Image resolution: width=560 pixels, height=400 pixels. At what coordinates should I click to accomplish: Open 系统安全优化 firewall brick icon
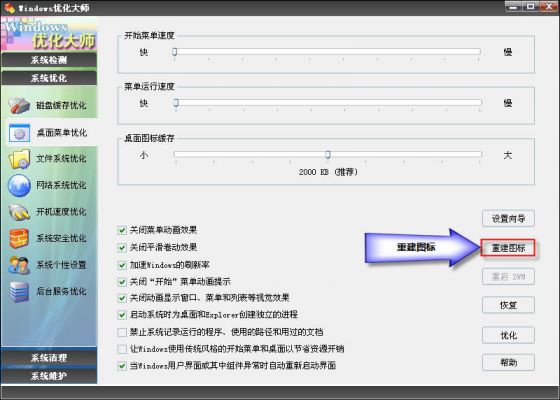click(19, 238)
